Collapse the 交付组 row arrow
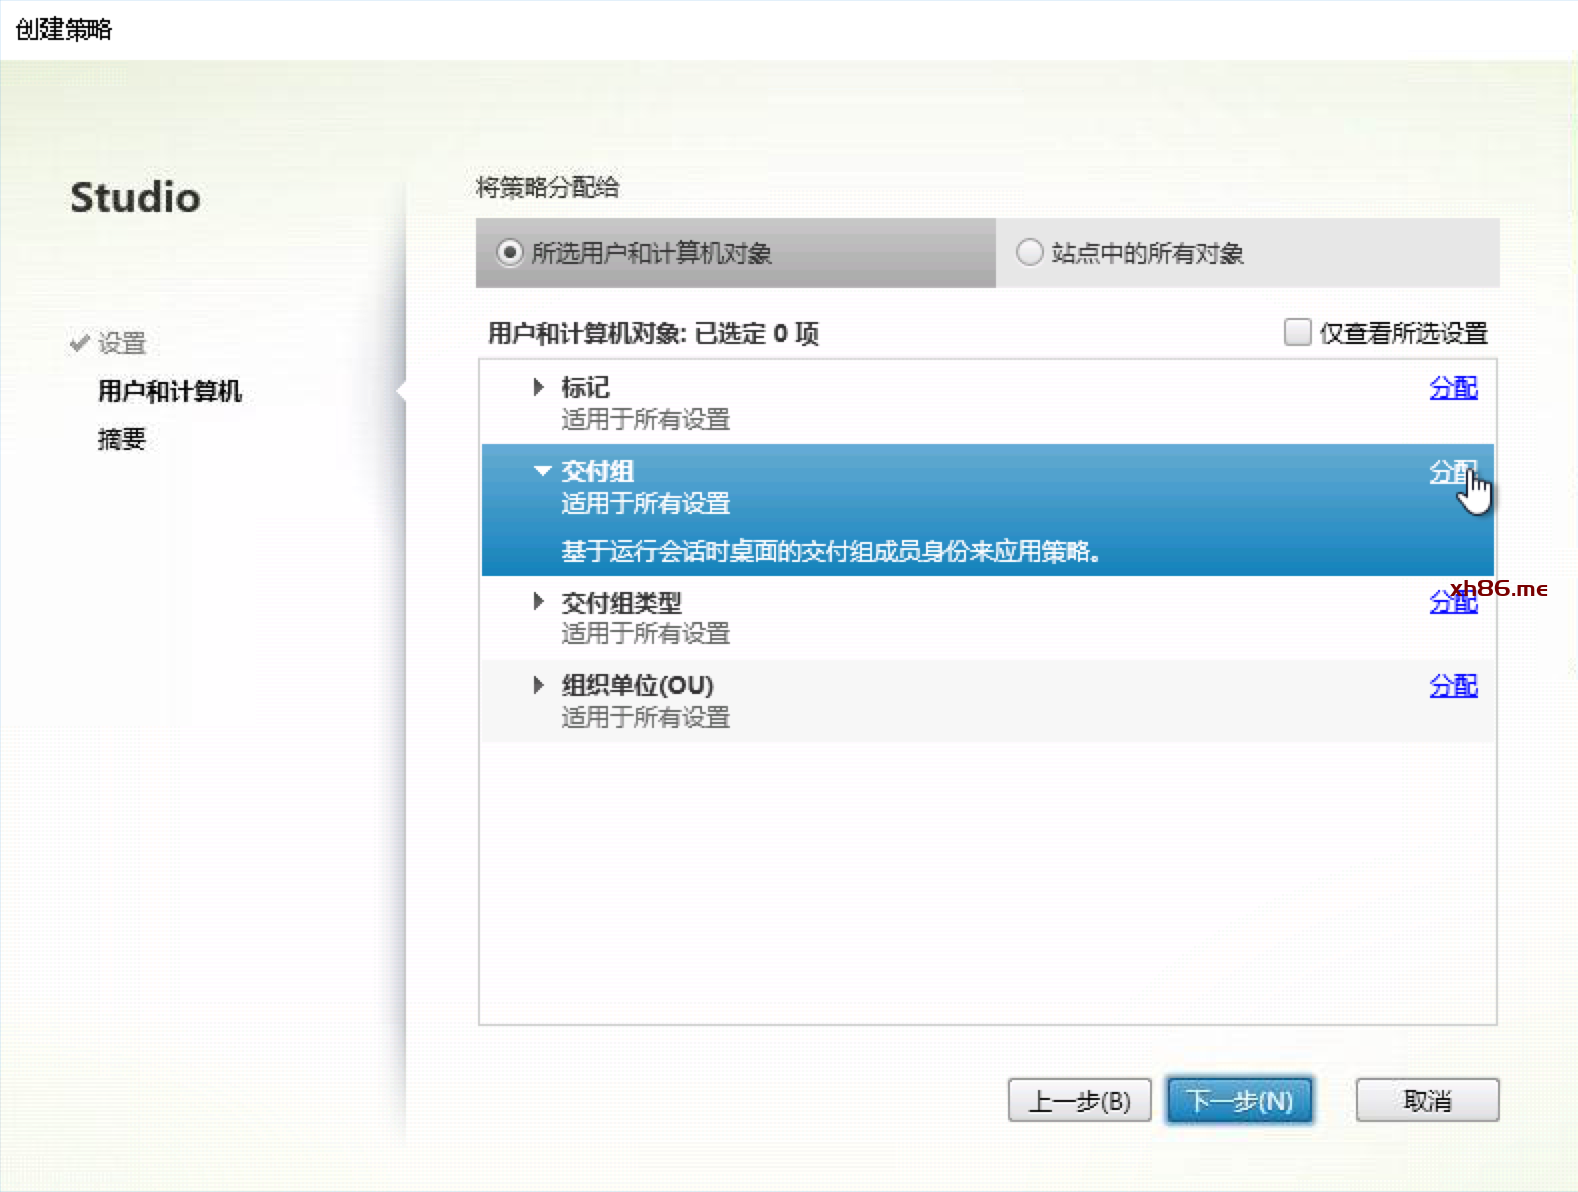 pos(542,471)
